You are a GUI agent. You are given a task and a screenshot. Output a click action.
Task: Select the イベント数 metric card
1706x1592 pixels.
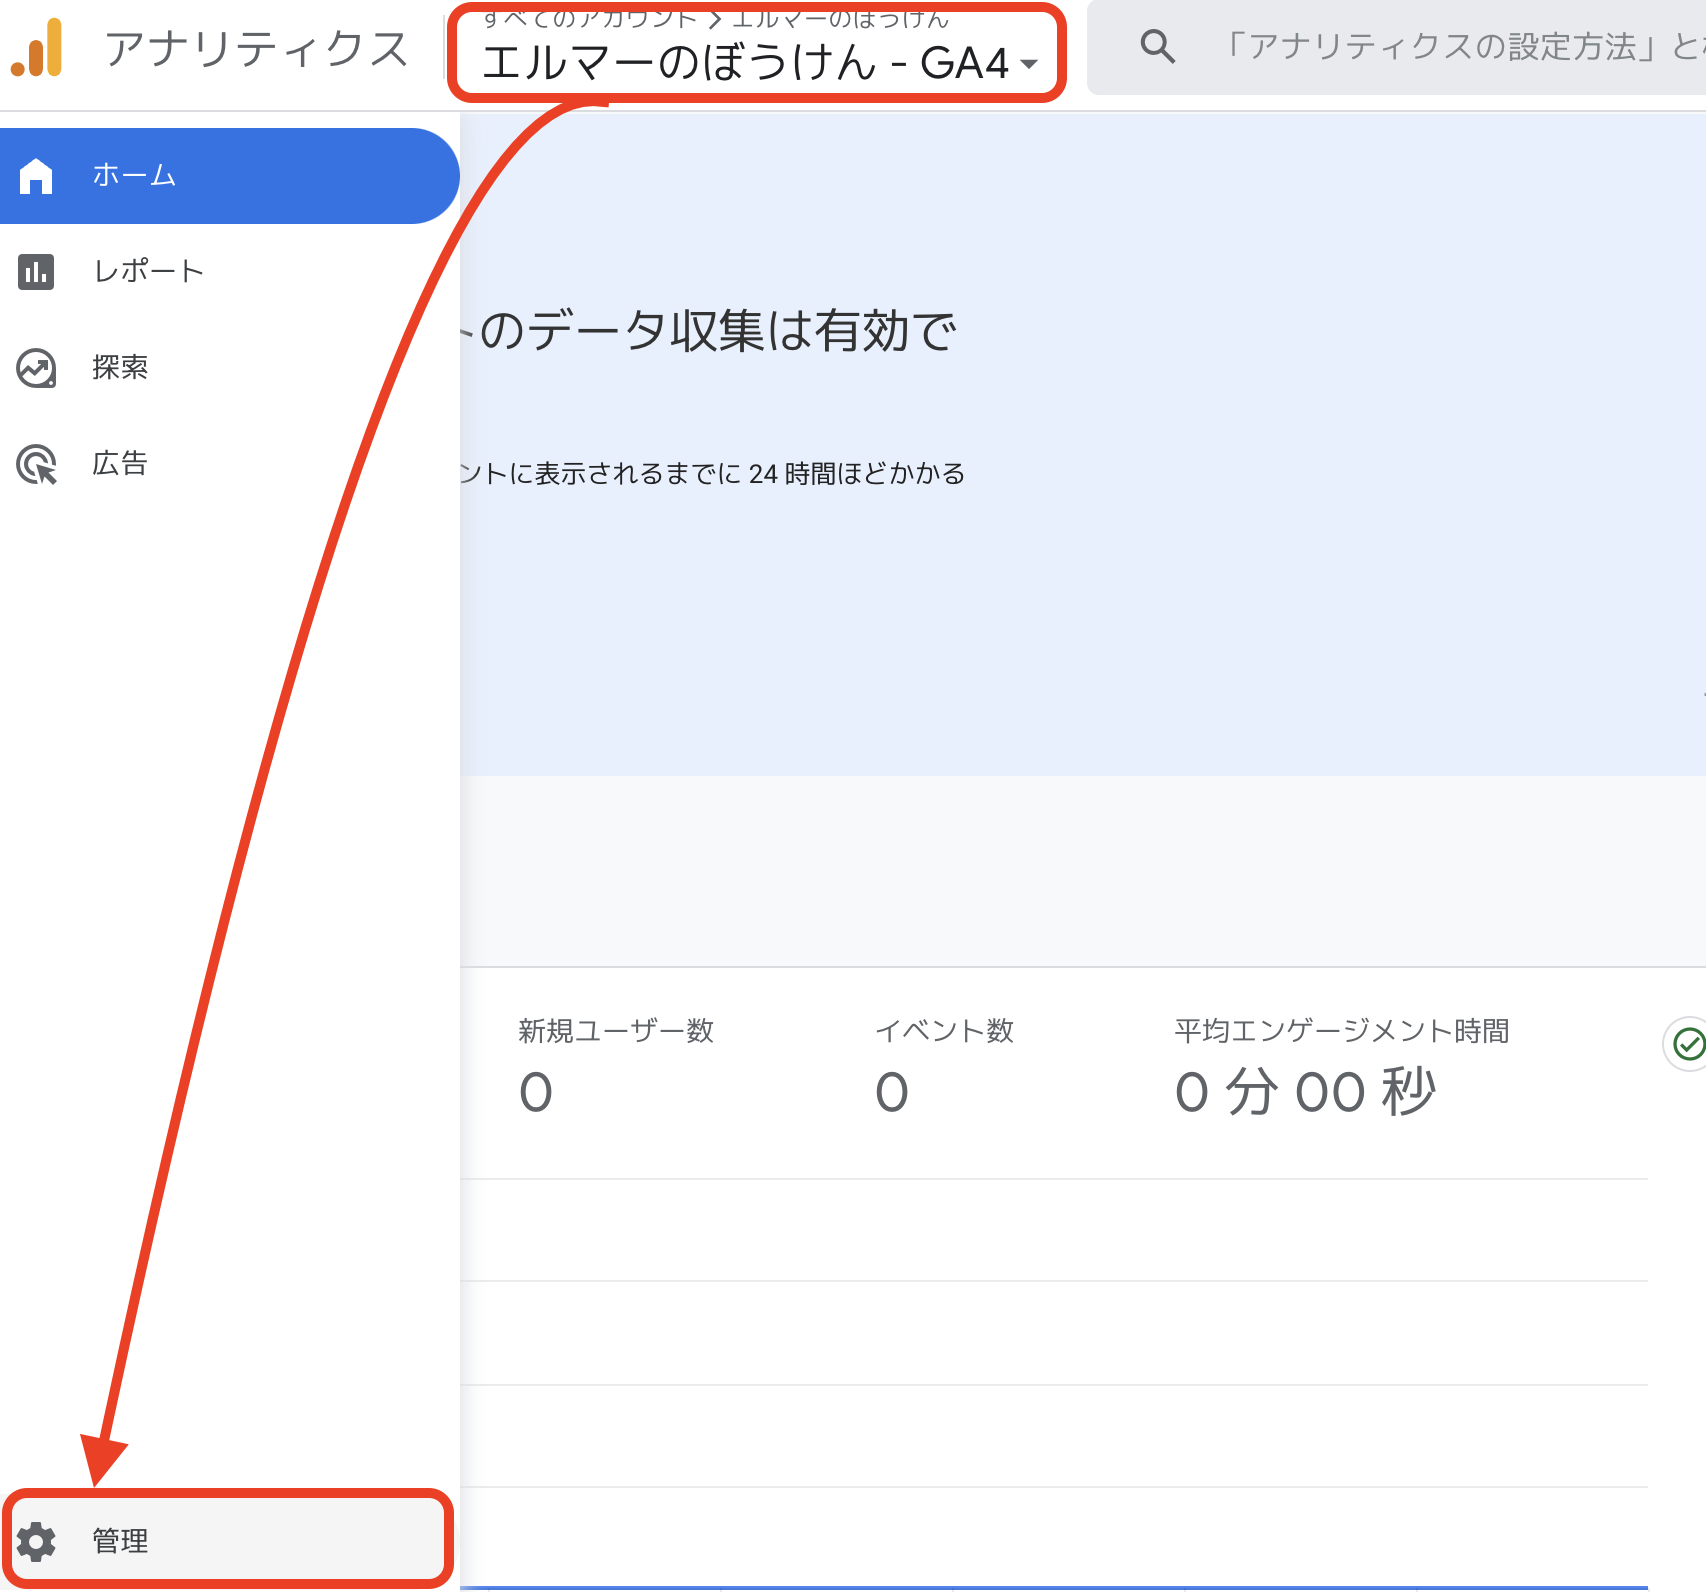click(x=944, y=1066)
